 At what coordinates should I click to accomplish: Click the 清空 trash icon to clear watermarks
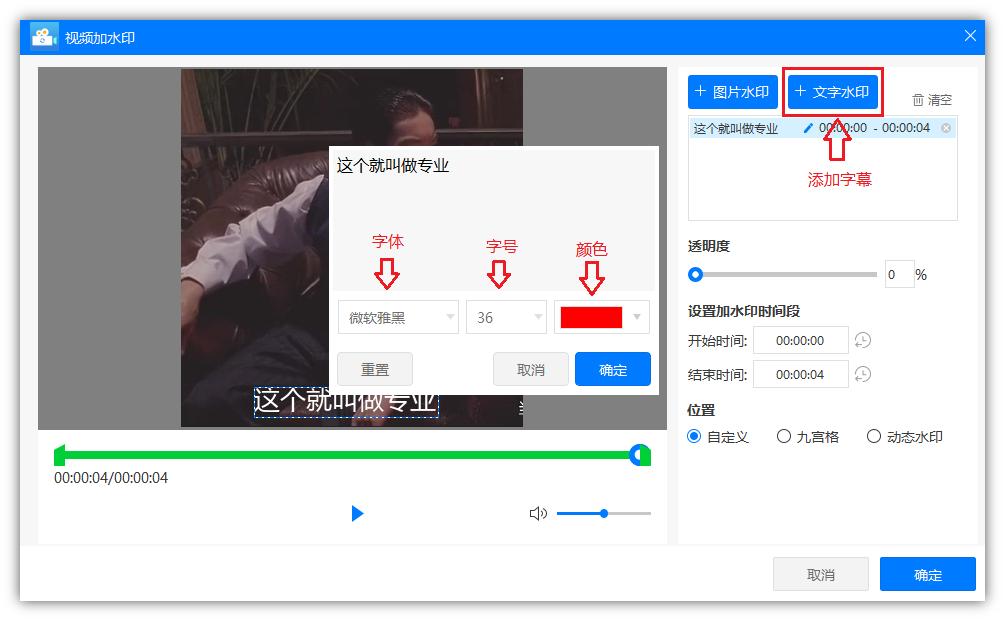918,100
